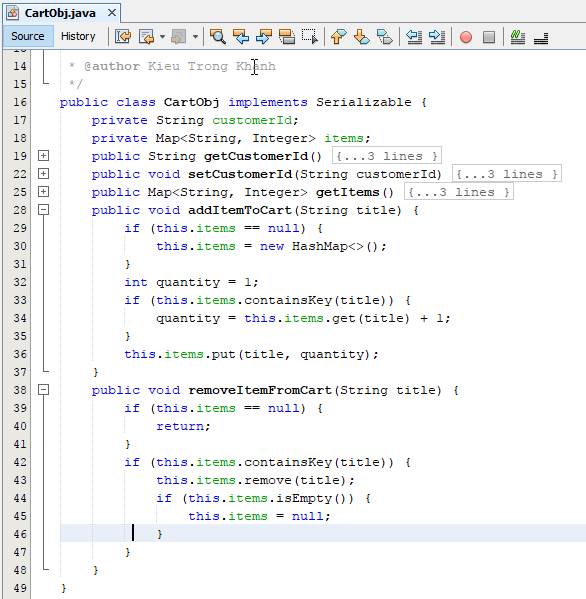
Task: Comment out the selected lines
Action: tap(518, 37)
